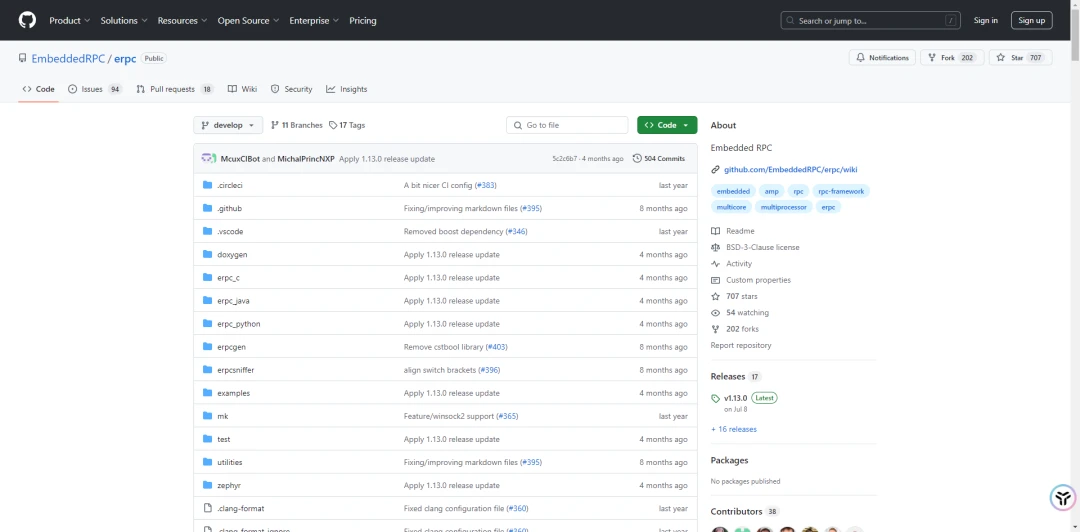The height and width of the screenshot is (532, 1080).
Task: Open the Notifications bell button
Action: click(881, 58)
